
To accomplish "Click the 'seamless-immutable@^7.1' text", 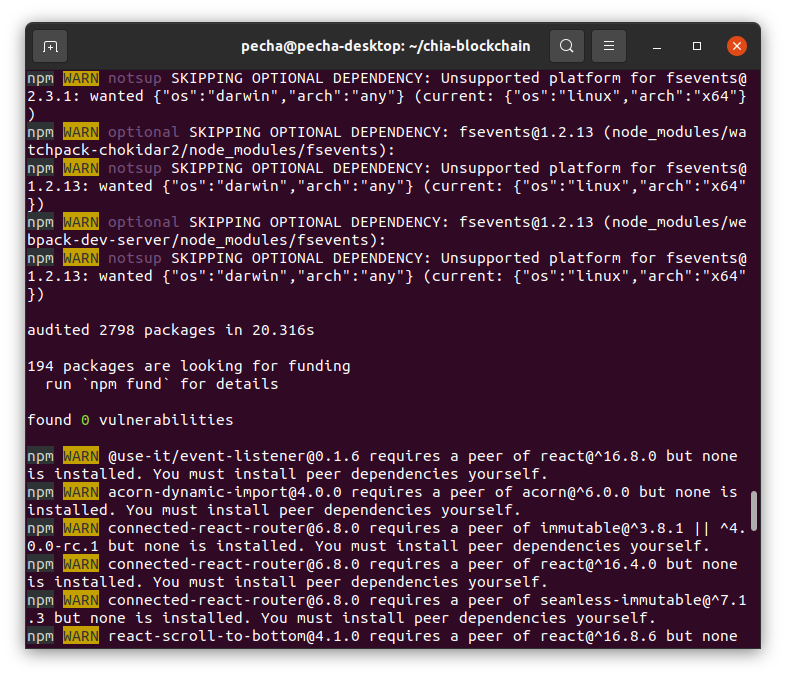I will coord(643,600).
